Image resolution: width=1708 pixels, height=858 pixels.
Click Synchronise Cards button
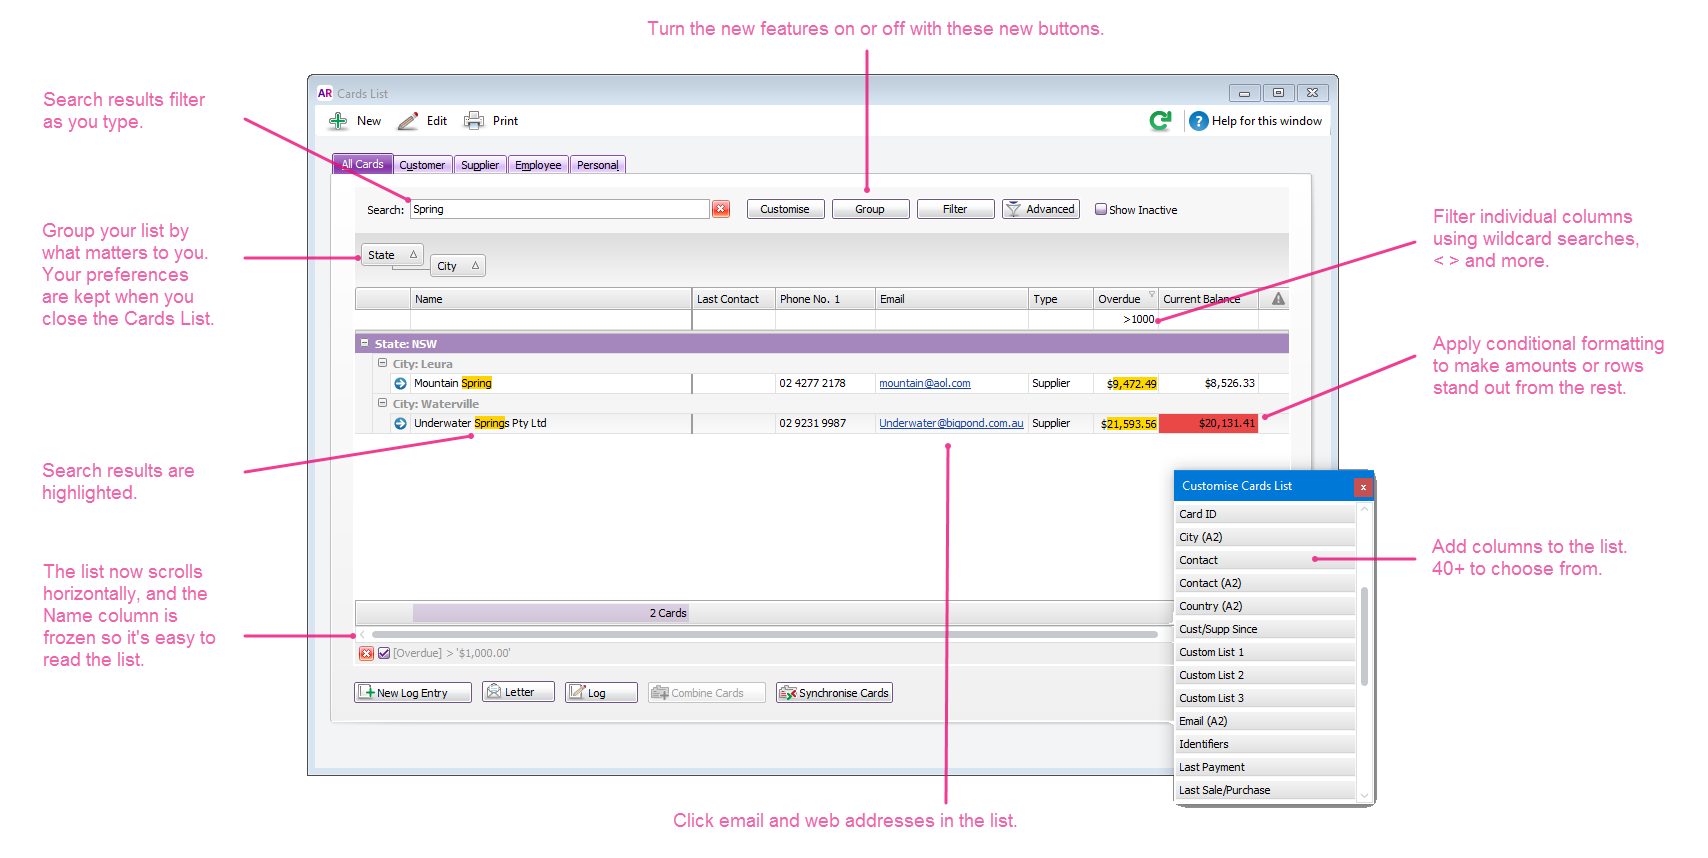point(834,693)
